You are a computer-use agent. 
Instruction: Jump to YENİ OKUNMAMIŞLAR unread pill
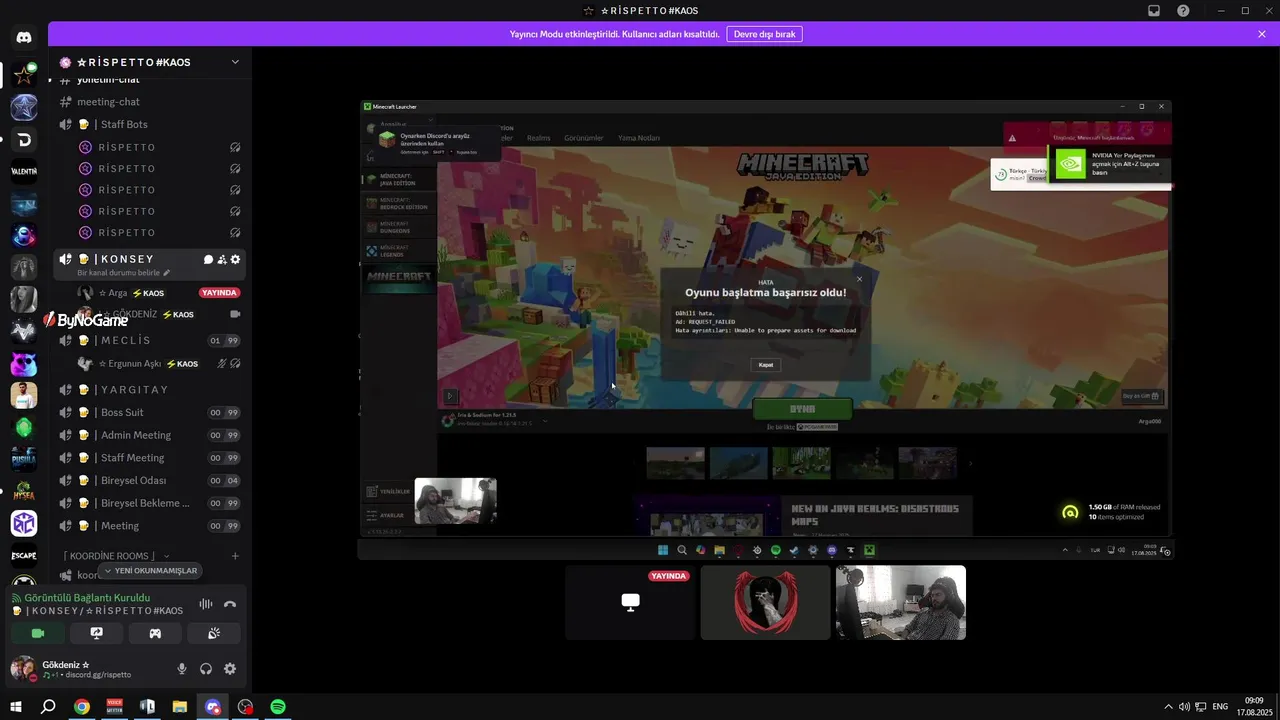pos(150,570)
